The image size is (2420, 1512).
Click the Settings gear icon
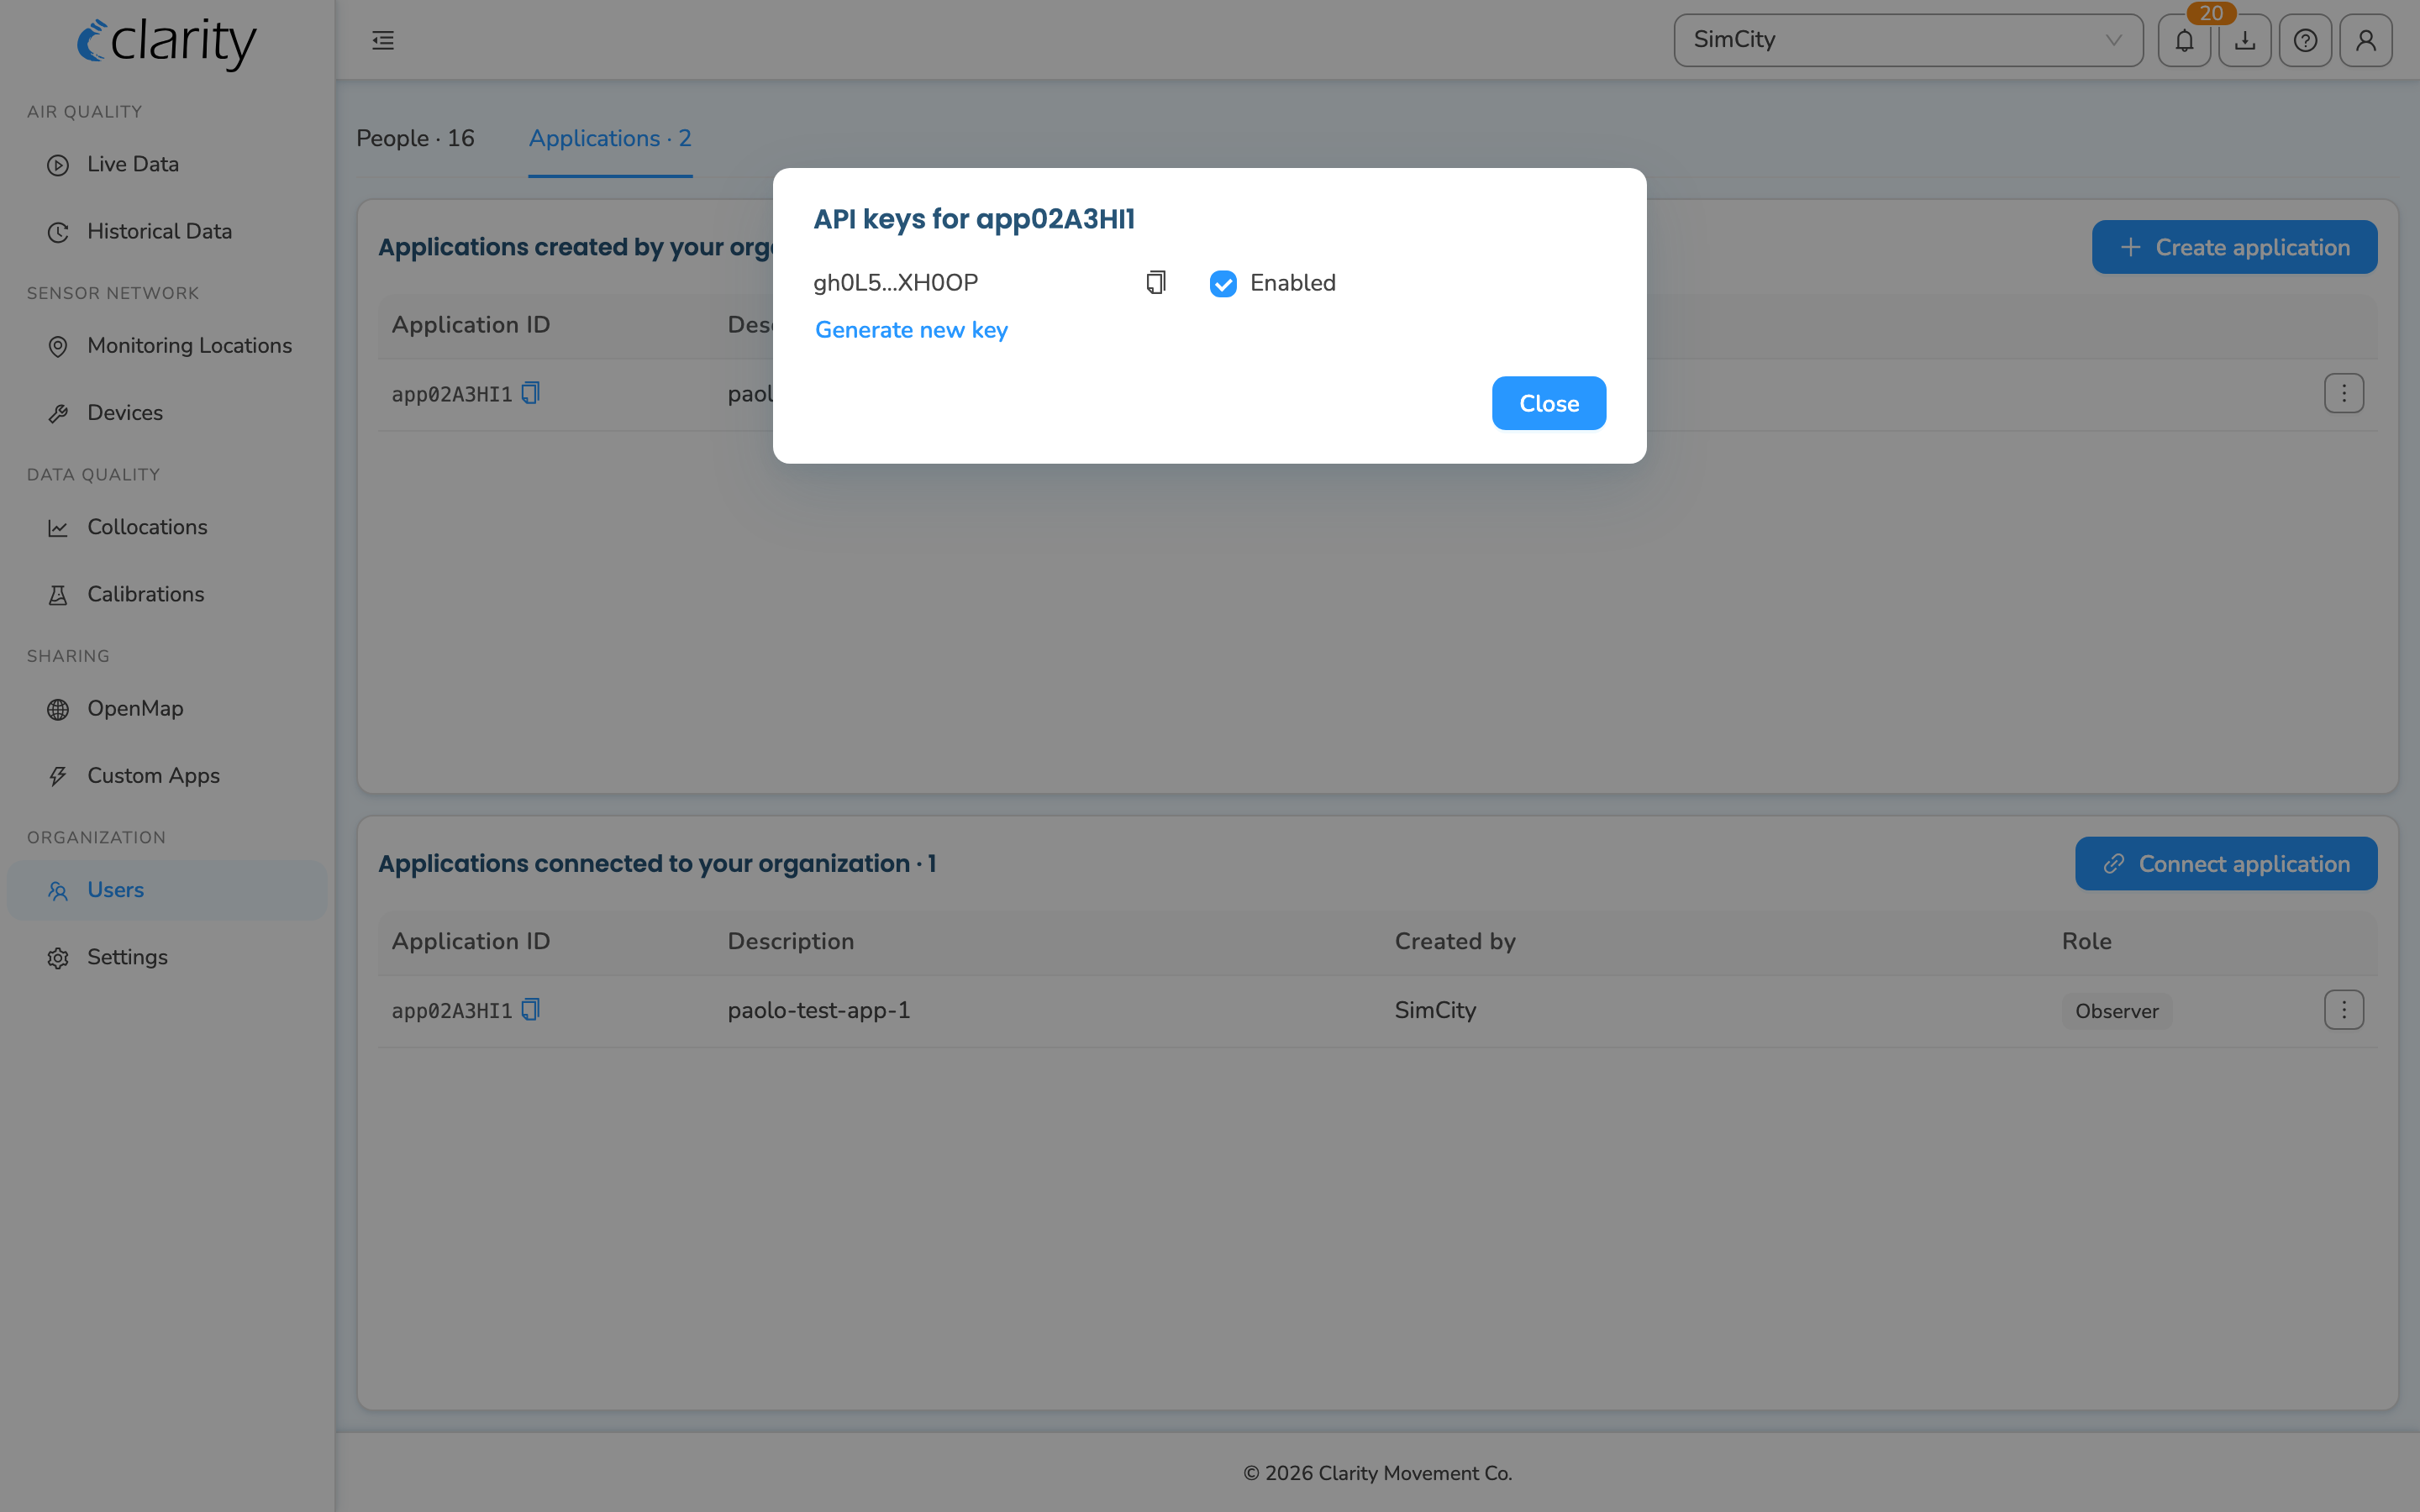point(58,958)
